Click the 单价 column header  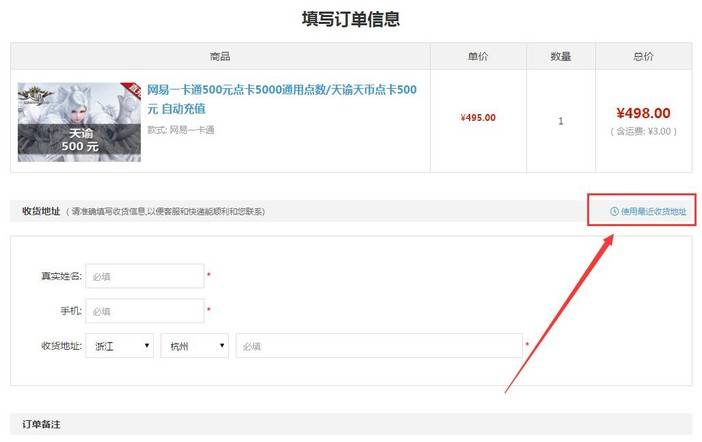(x=478, y=56)
